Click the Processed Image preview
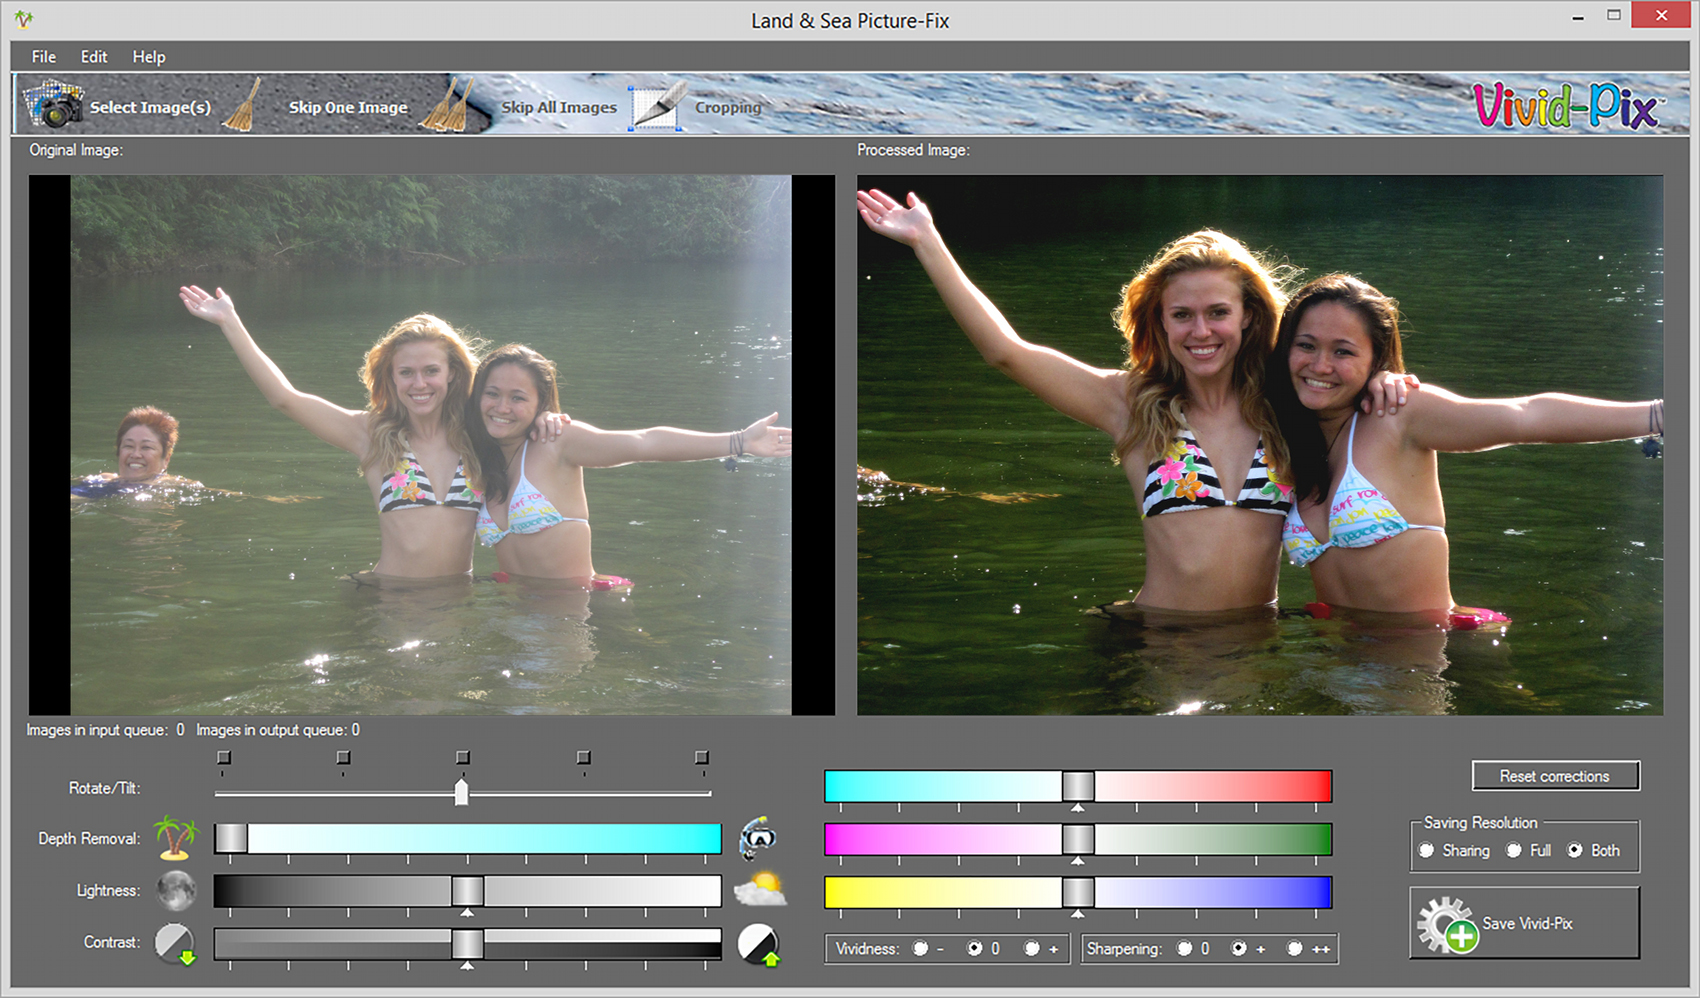1700x998 pixels. point(1260,445)
